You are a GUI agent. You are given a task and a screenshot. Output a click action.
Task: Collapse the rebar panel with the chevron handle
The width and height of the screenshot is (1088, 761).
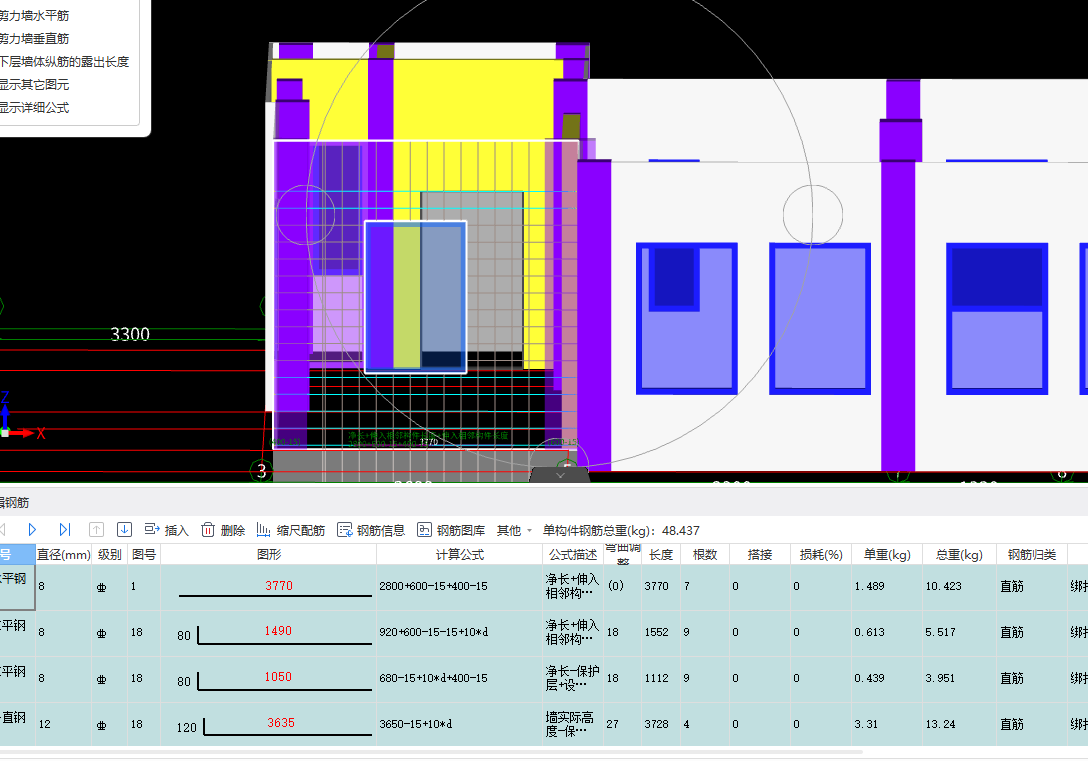tap(560, 475)
